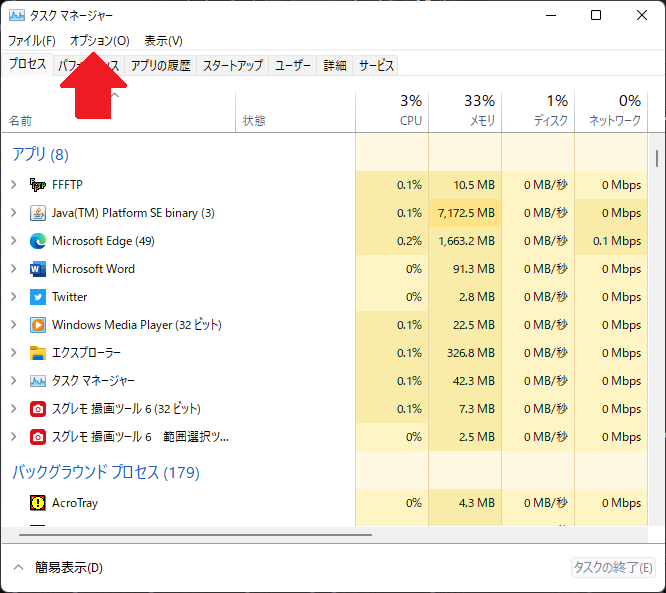Sort by the CPU column header

click(x=392, y=112)
